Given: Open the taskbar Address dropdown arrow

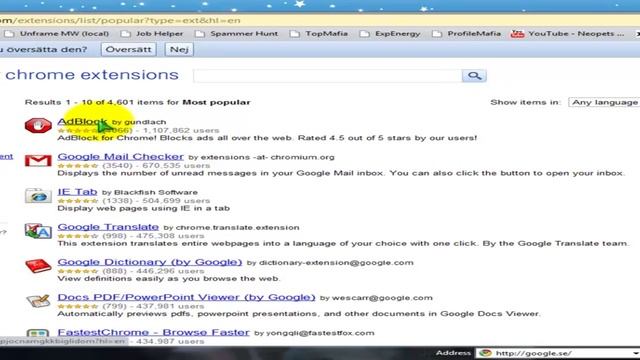Looking at the screenshot, I should tap(636, 353).
